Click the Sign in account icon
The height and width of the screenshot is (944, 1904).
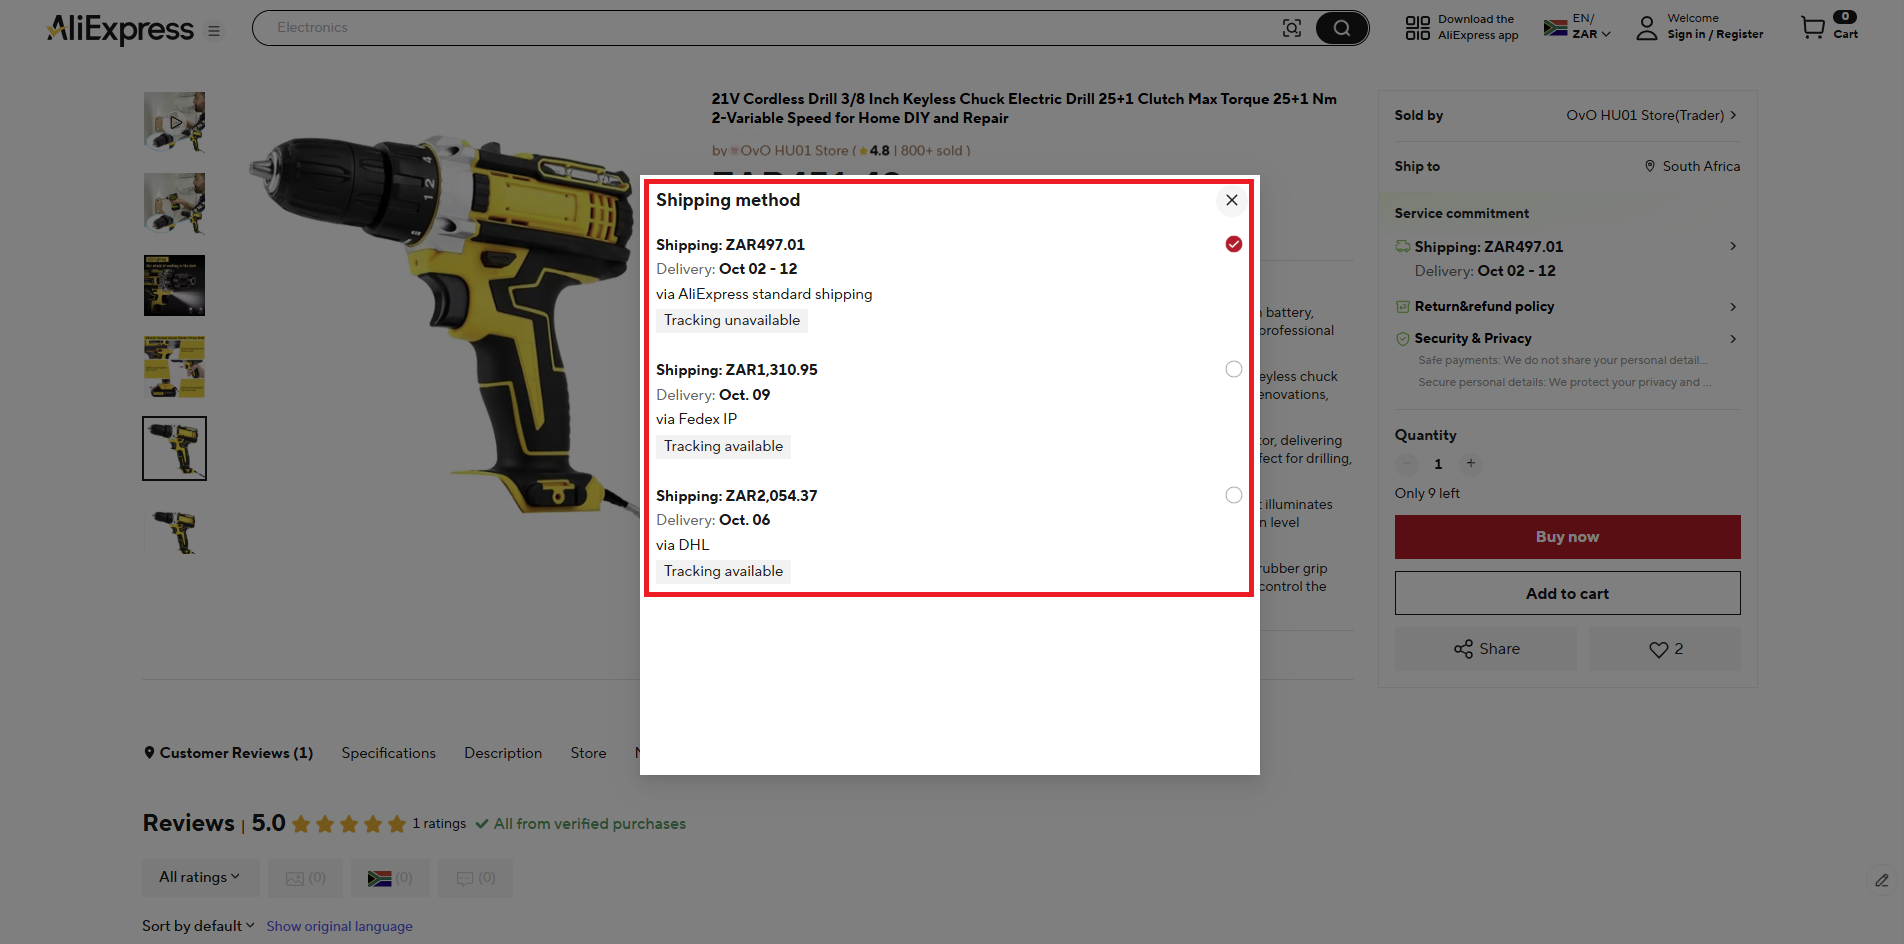(1646, 27)
